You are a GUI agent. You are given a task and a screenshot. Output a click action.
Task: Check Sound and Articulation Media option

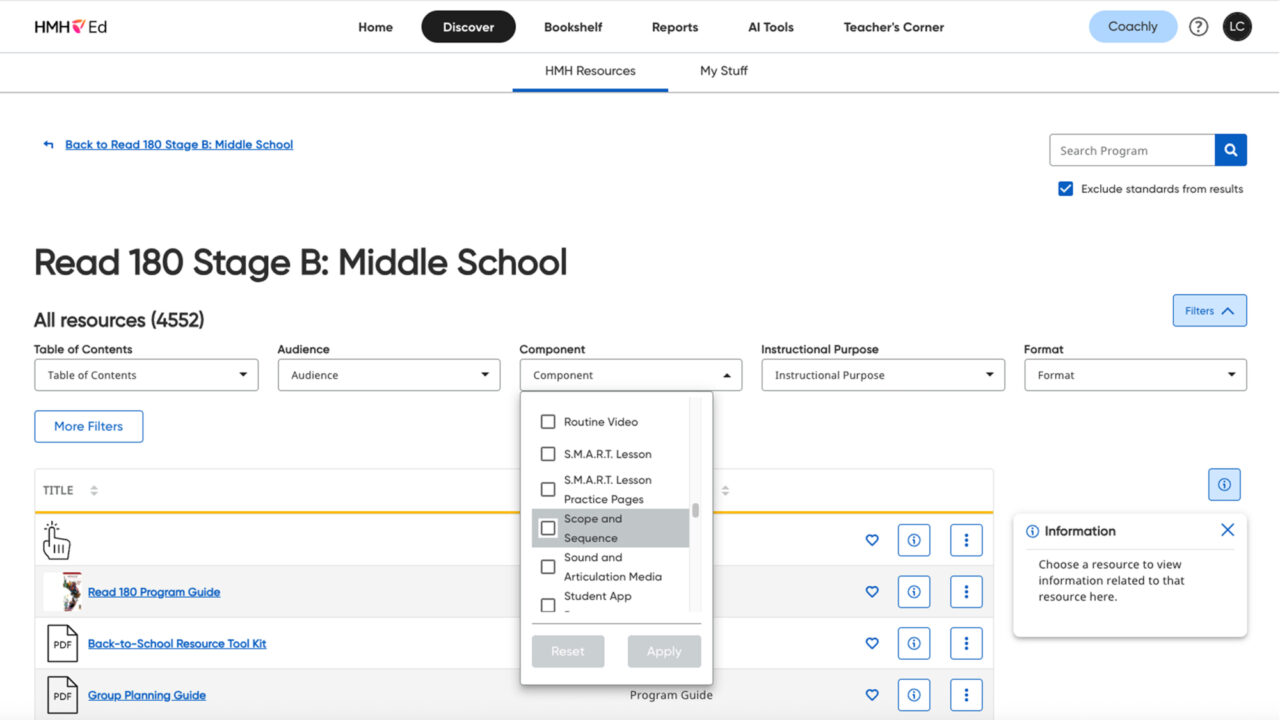coord(548,567)
